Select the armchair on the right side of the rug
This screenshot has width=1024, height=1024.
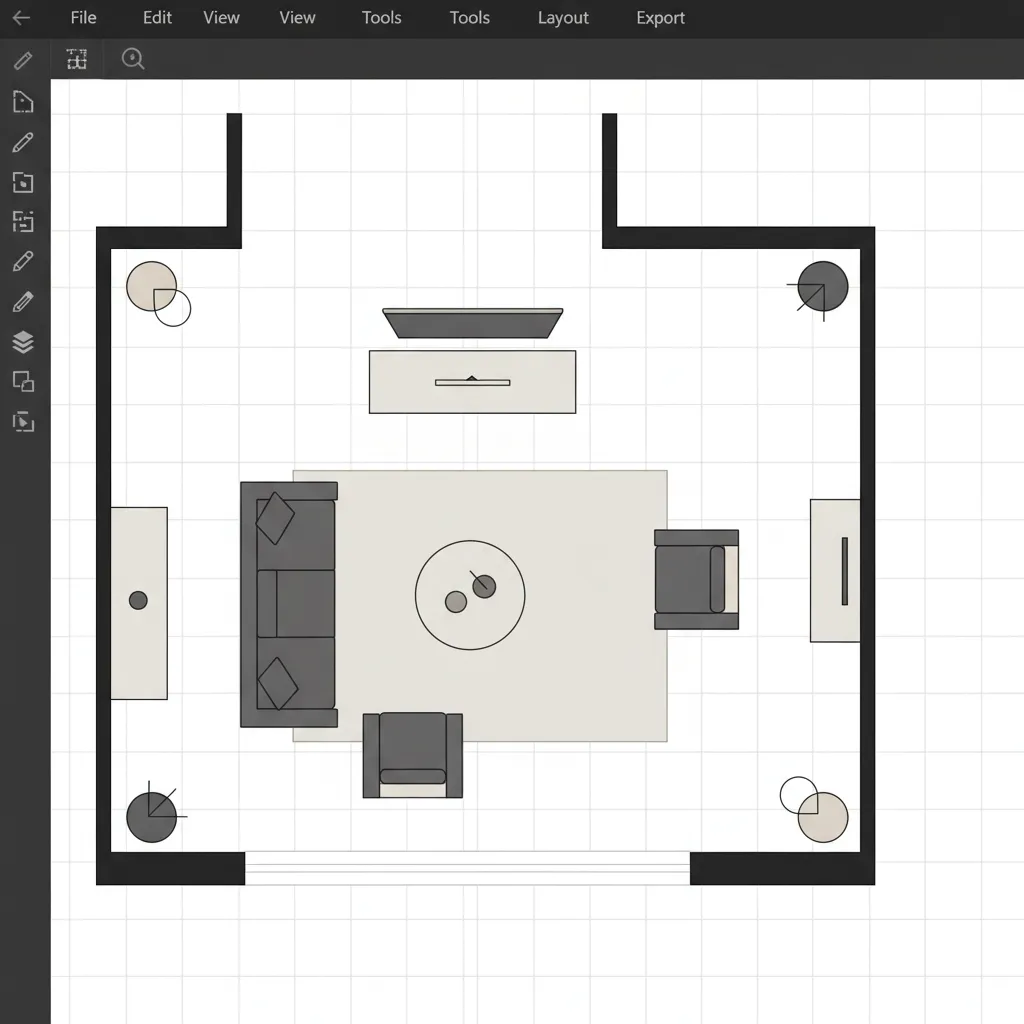point(696,579)
